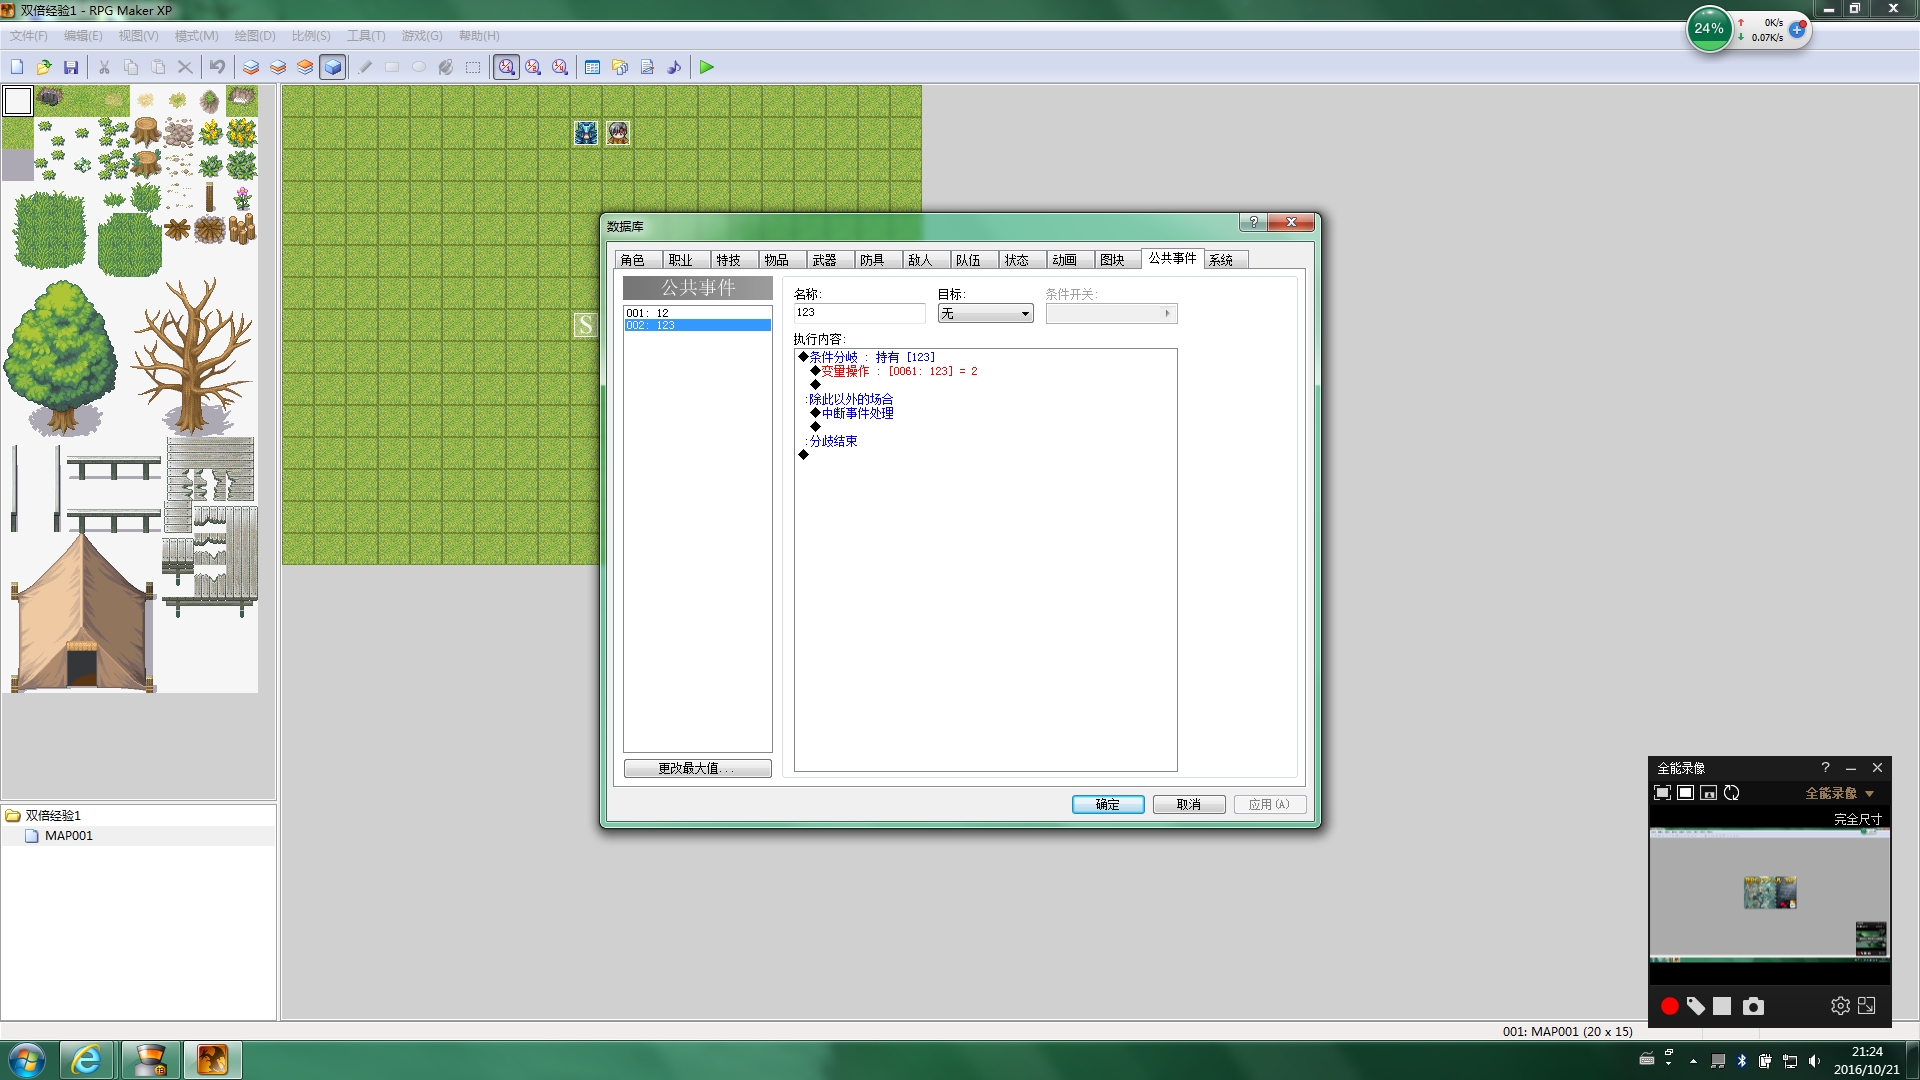
Task: Click the Open Project folder icon
Action: [44, 67]
